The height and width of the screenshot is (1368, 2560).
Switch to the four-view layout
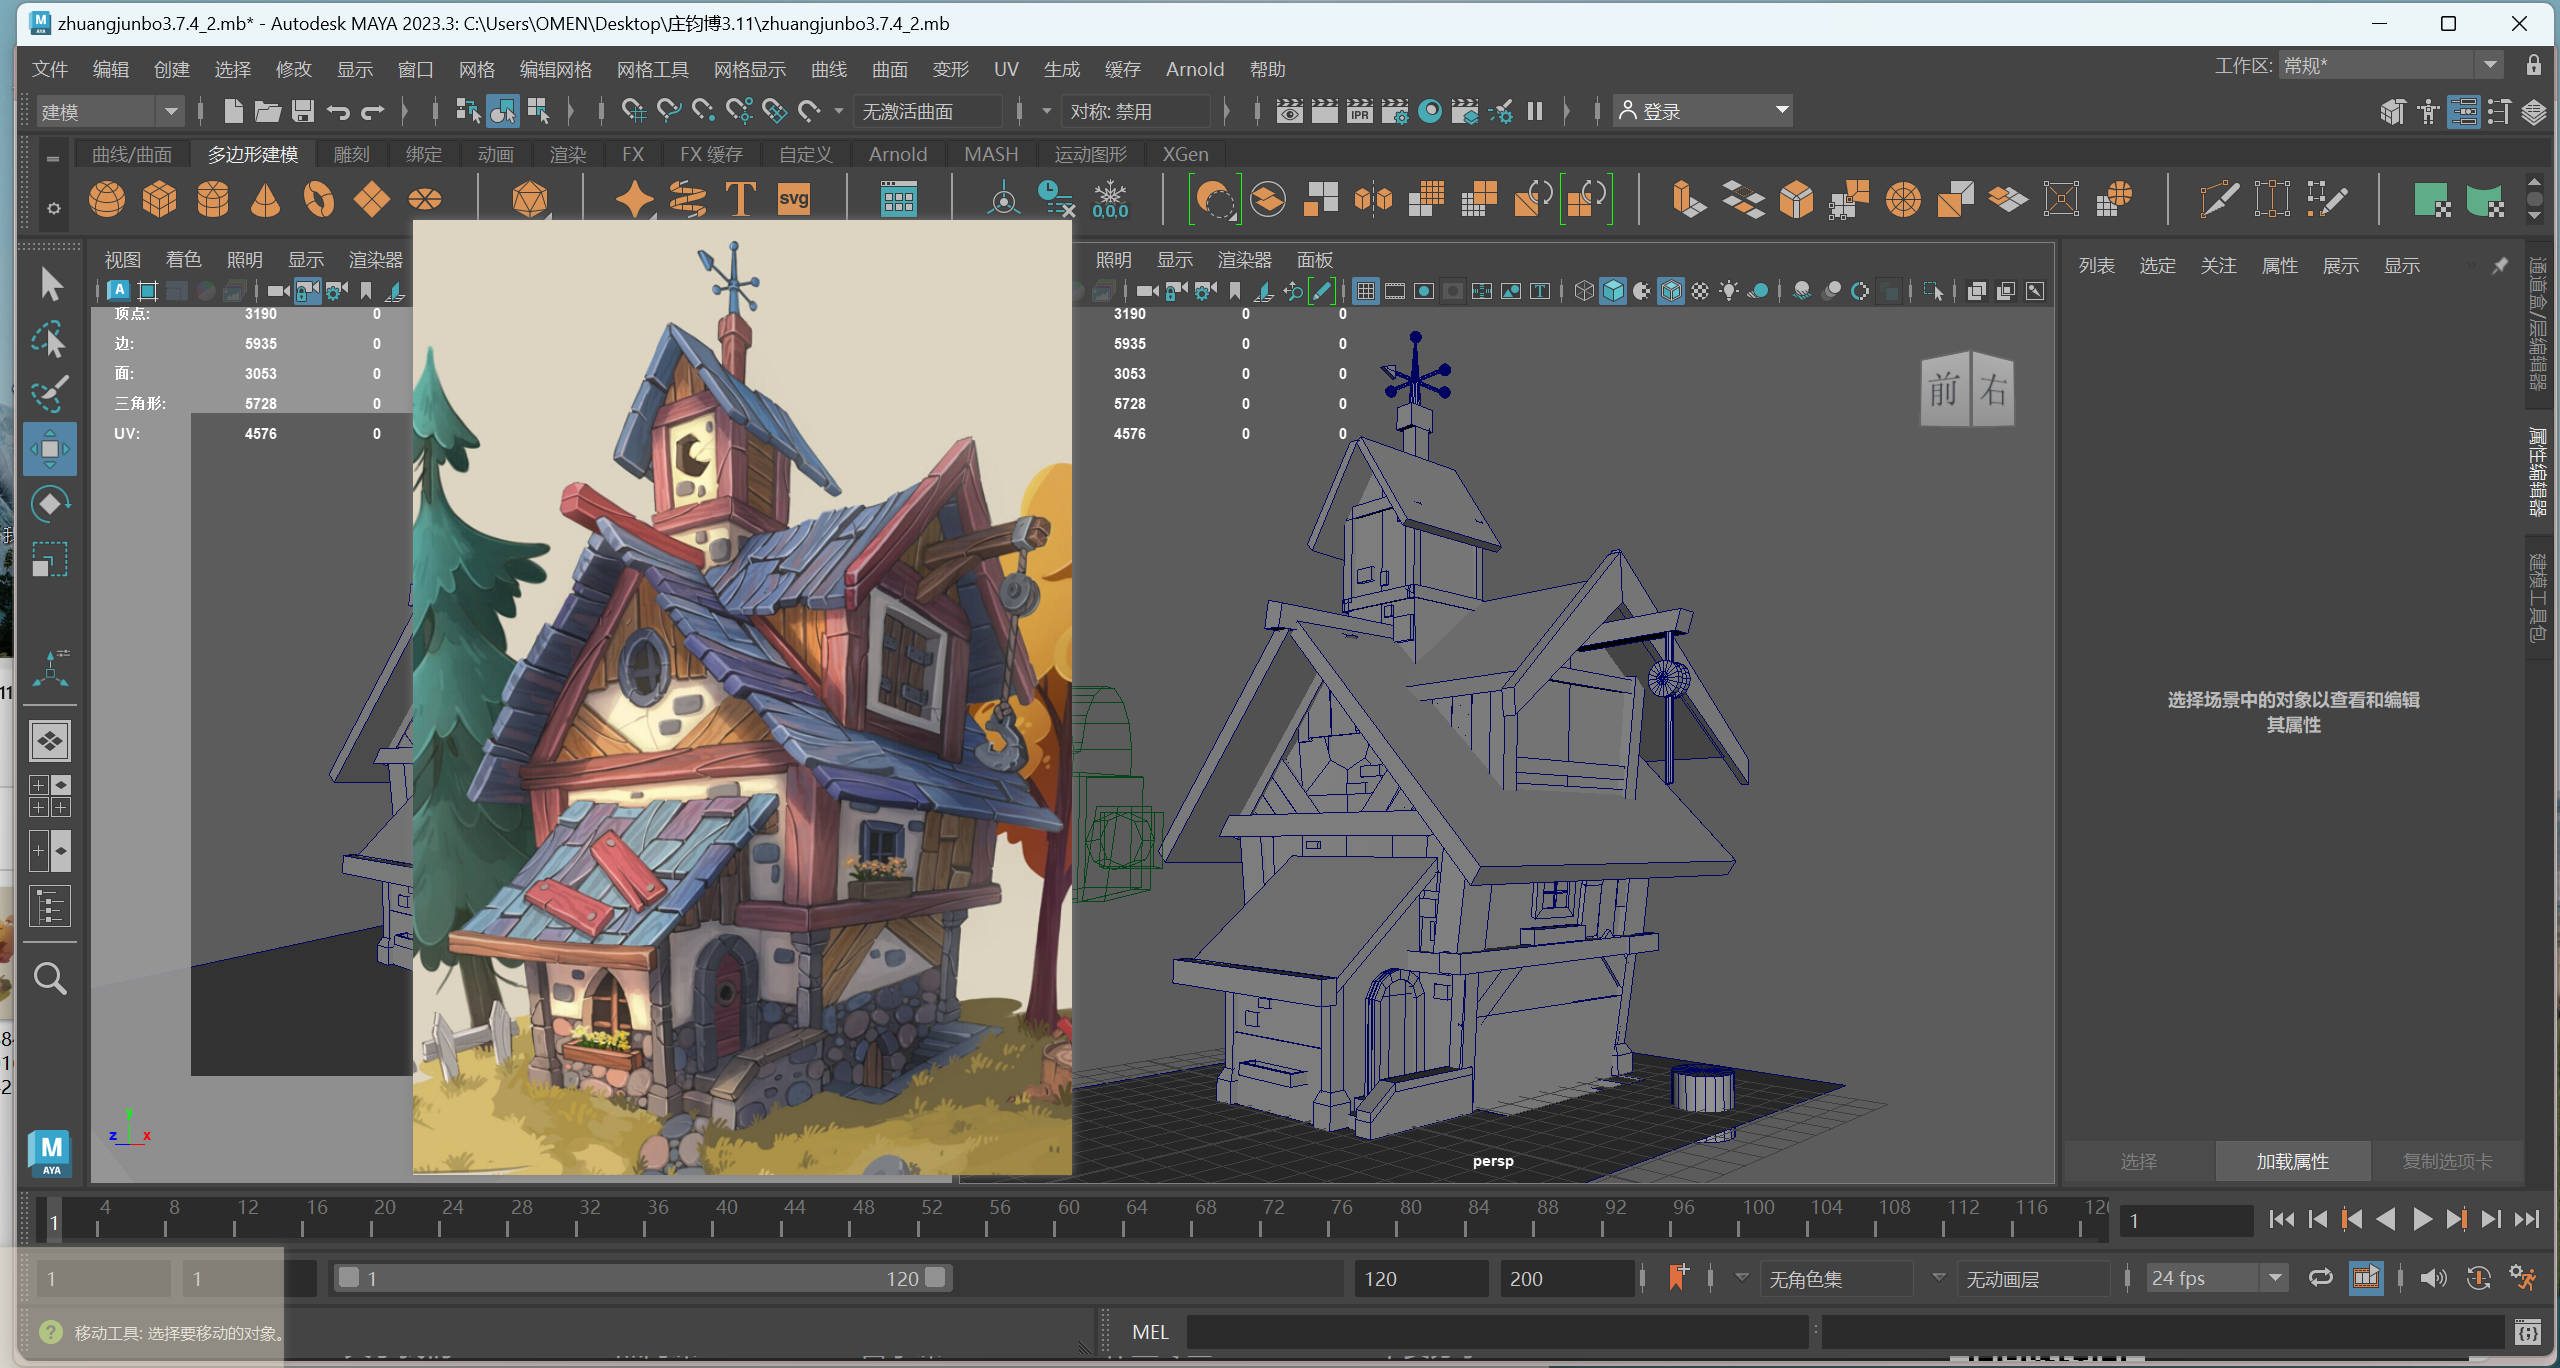pyautogui.click(x=50, y=796)
